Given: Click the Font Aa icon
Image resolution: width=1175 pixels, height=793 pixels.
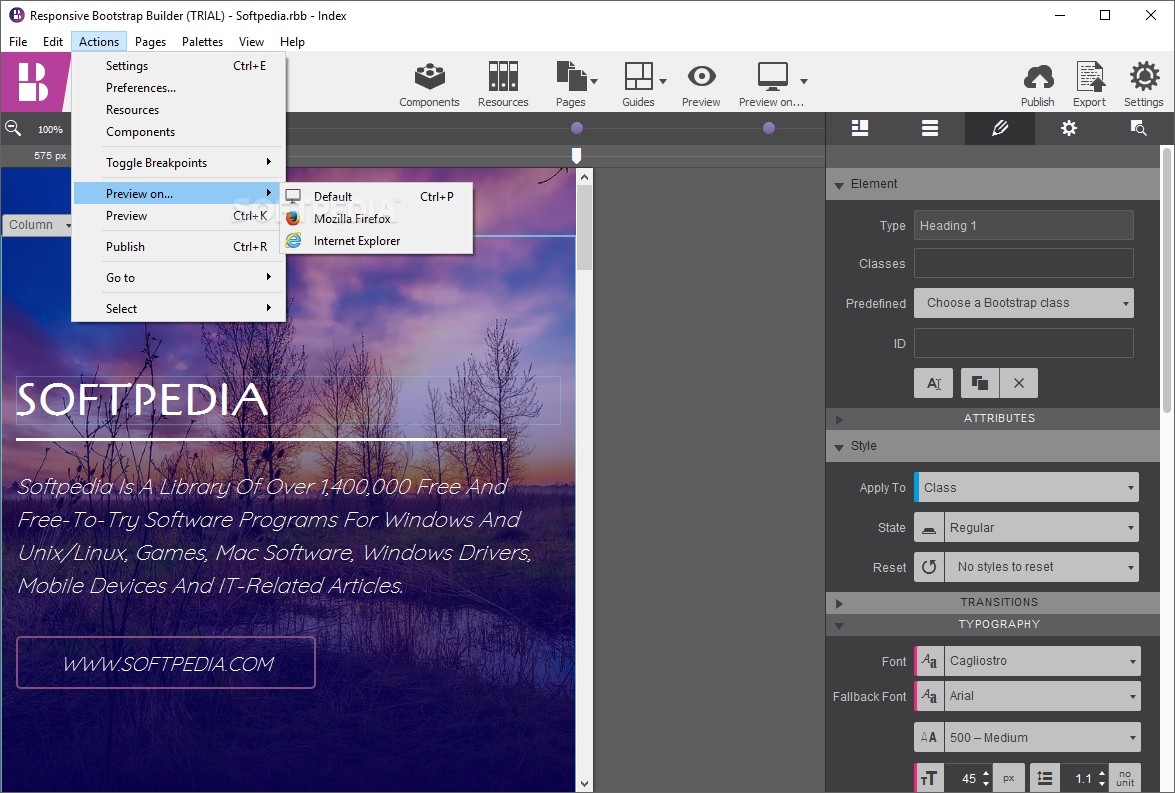Looking at the screenshot, I should point(929,661).
